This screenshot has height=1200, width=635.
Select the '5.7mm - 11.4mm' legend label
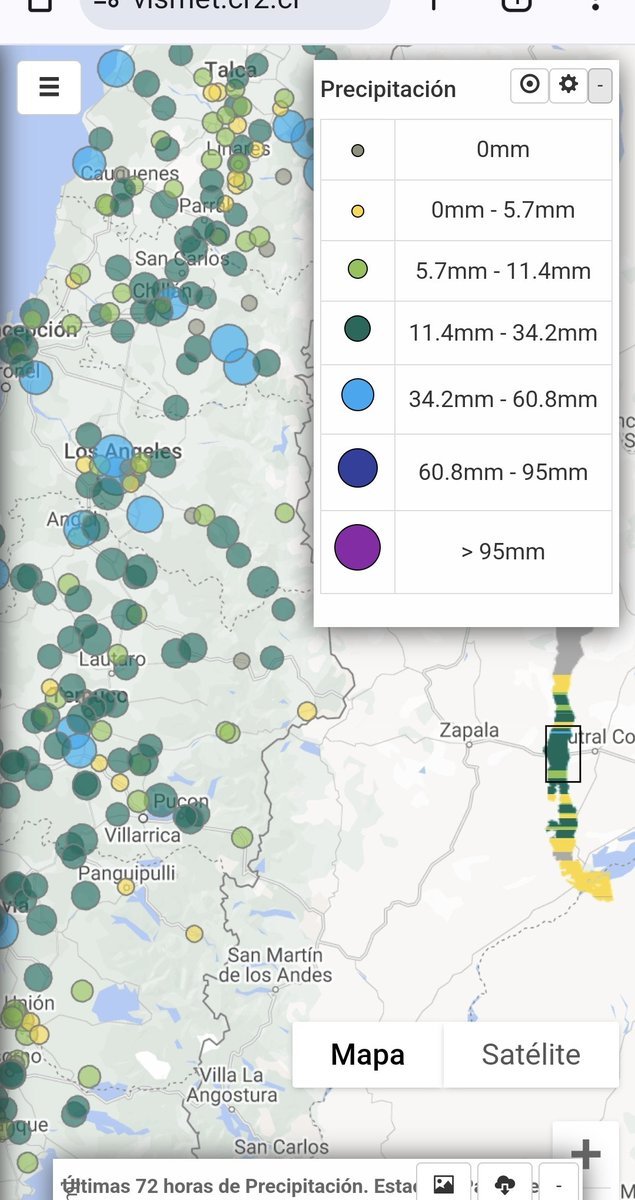tap(503, 270)
